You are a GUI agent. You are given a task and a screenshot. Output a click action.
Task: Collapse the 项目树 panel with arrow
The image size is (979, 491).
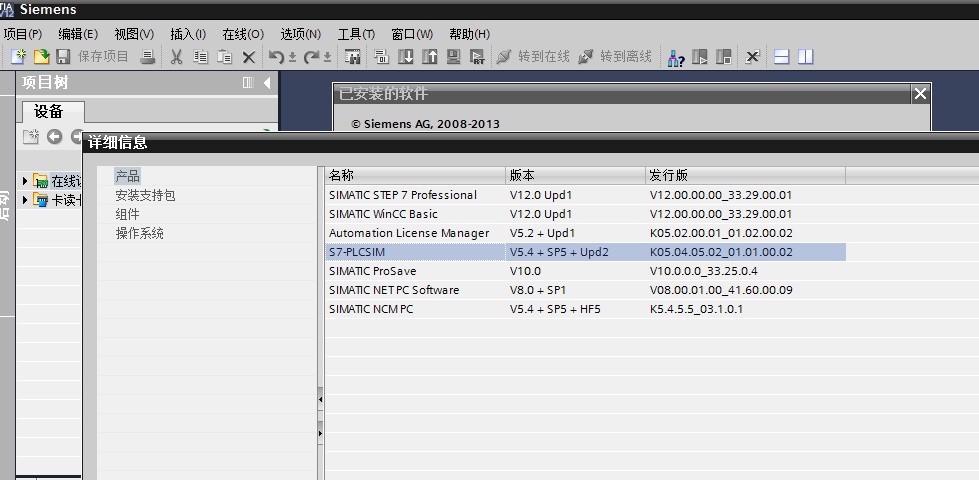coord(267,82)
